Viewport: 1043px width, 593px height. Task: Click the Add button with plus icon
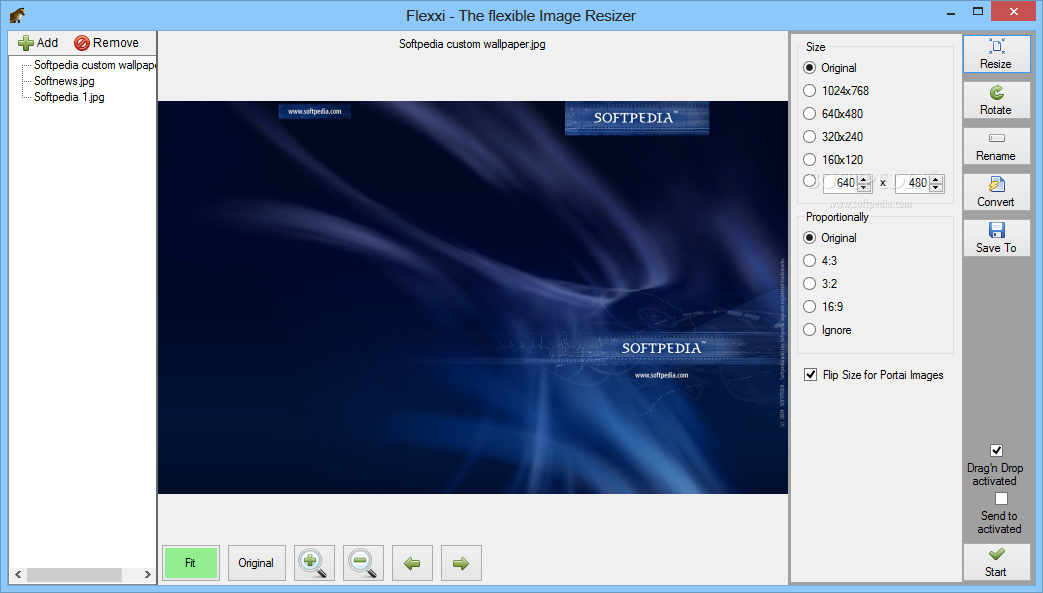(x=38, y=43)
